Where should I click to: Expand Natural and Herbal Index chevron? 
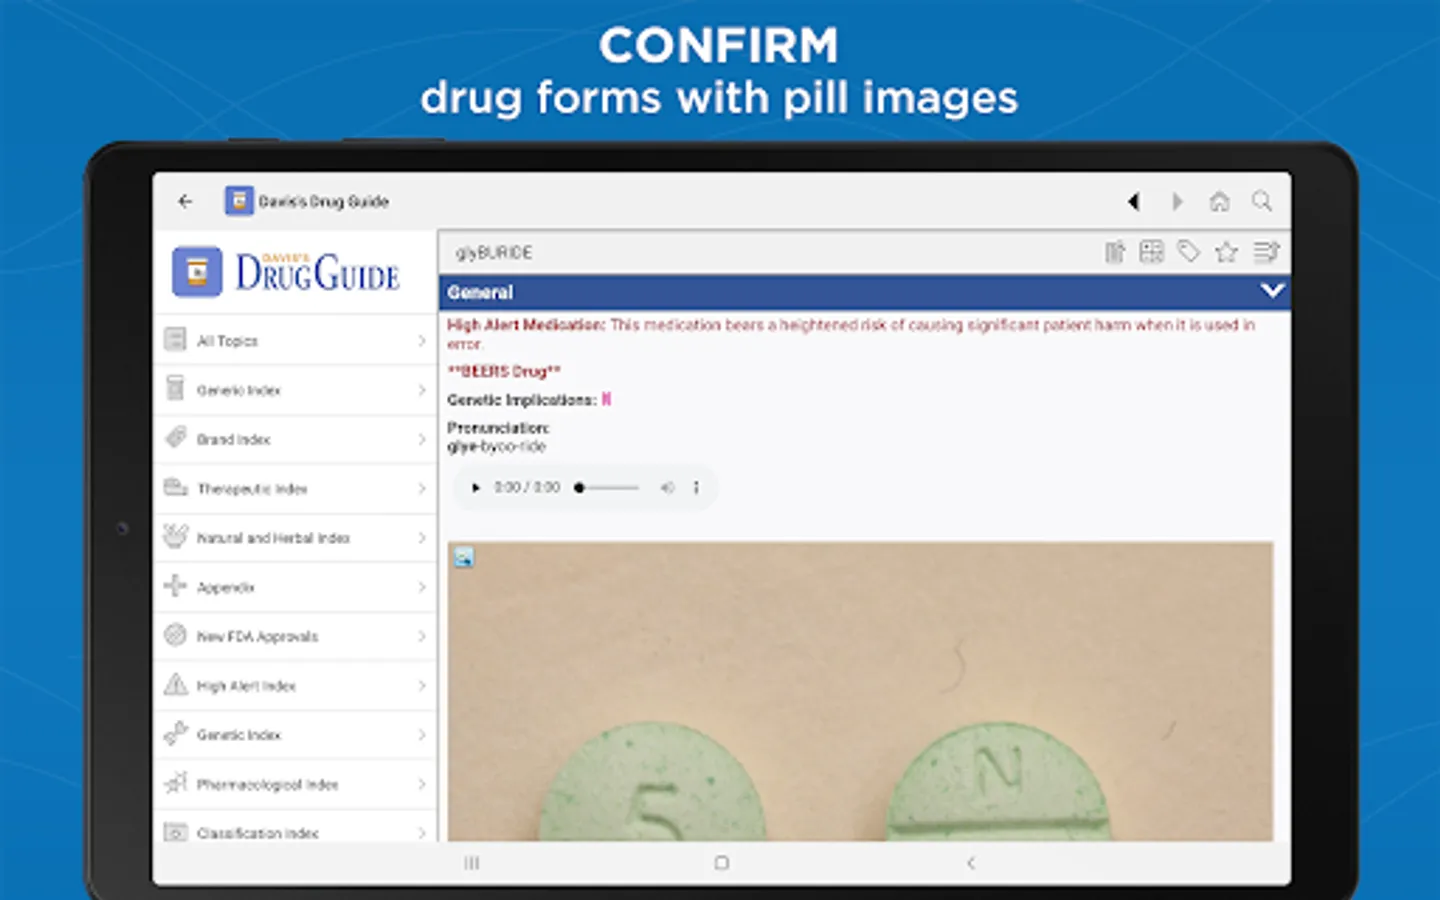coord(421,538)
